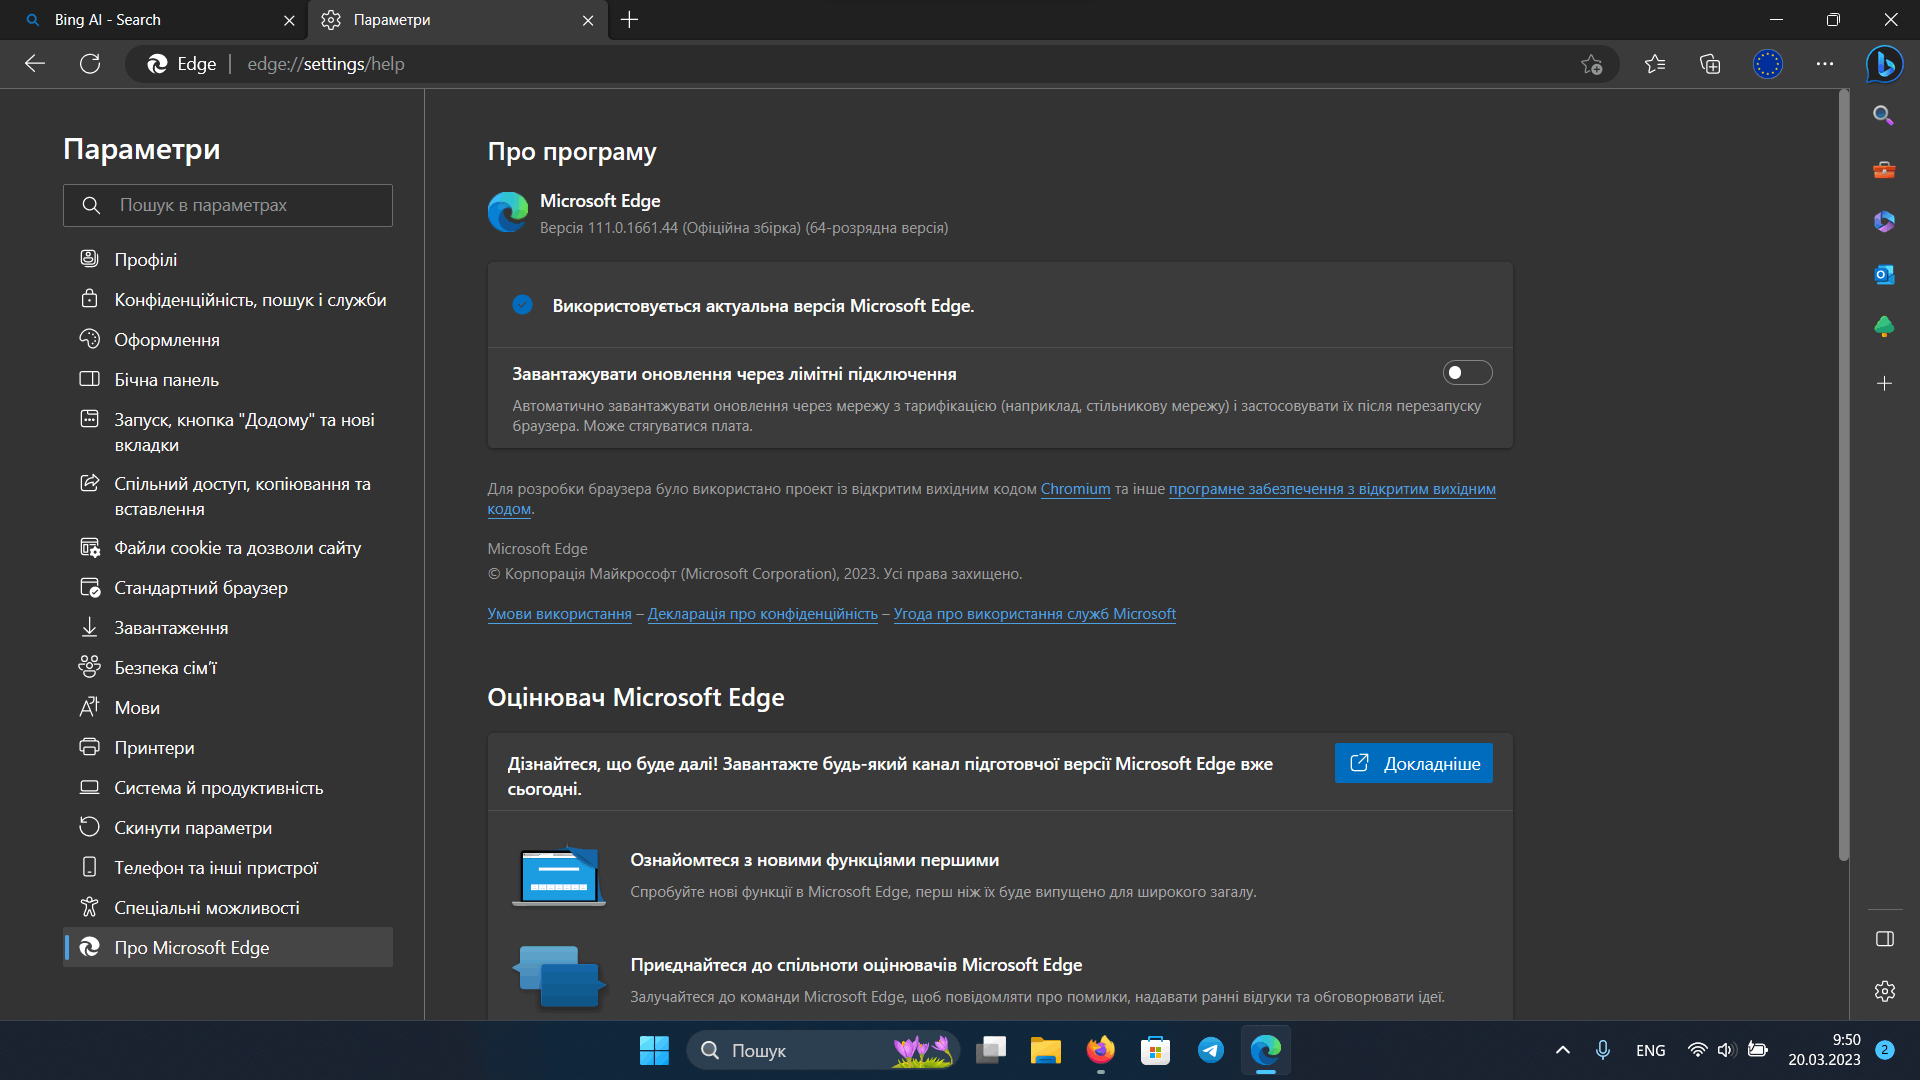Toggle download updates over metered connections

[1467, 373]
